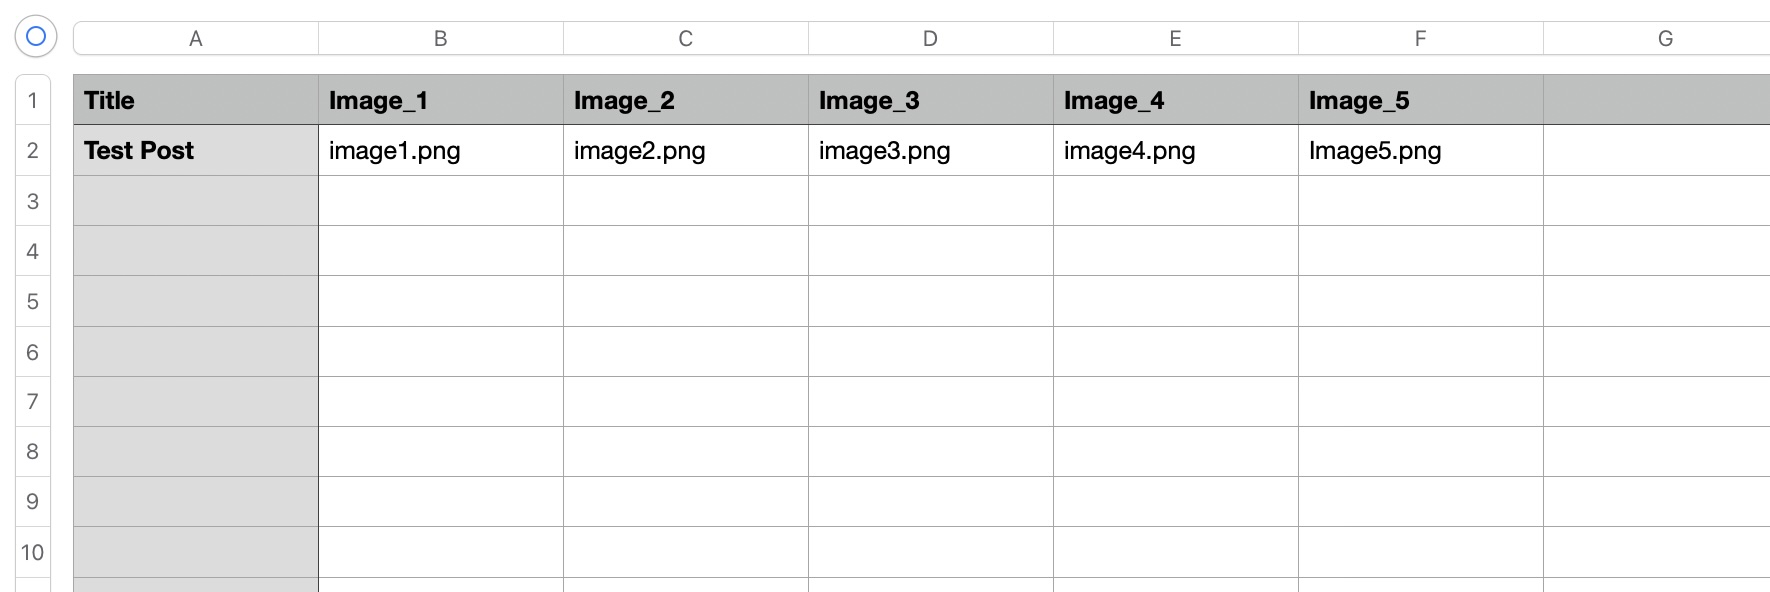Select the image2.png cell
Image resolution: width=1770 pixels, height=592 pixels.
click(685, 150)
